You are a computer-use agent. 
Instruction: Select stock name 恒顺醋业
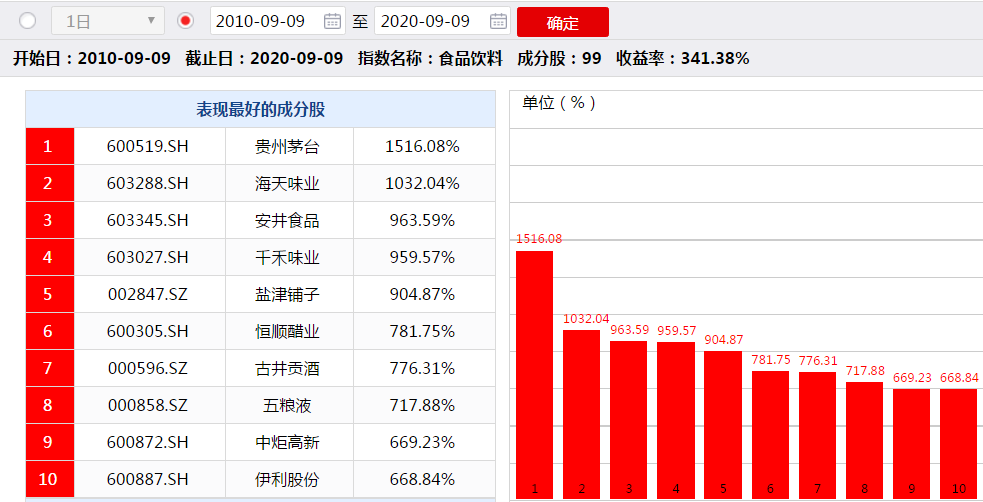tap(287, 331)
